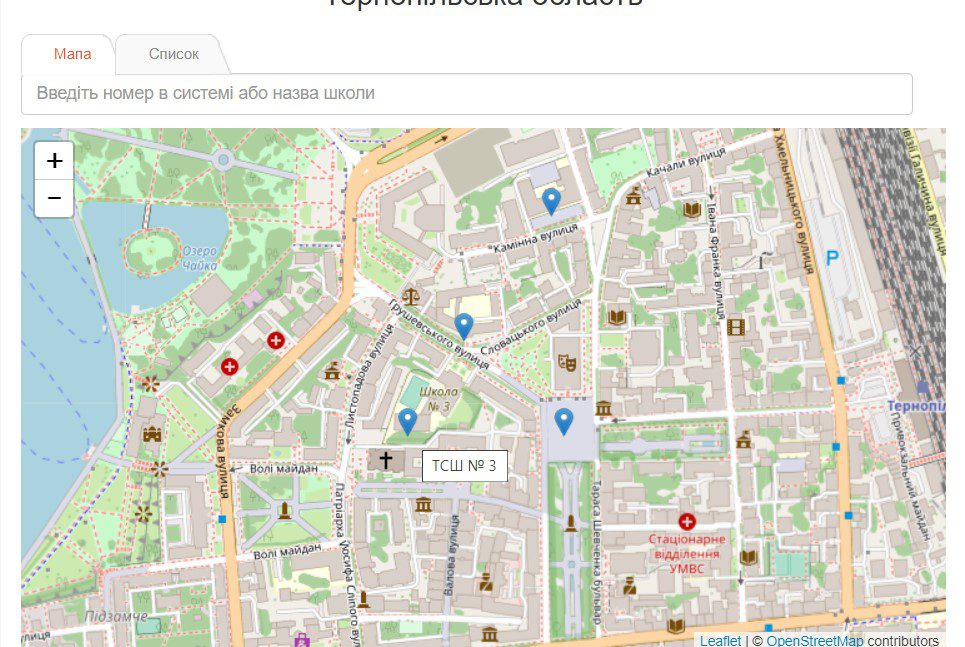The image size is (965, 647).
Task: Select the blue marker on Грушевського вулиця
Action: [x=463, y=326]
